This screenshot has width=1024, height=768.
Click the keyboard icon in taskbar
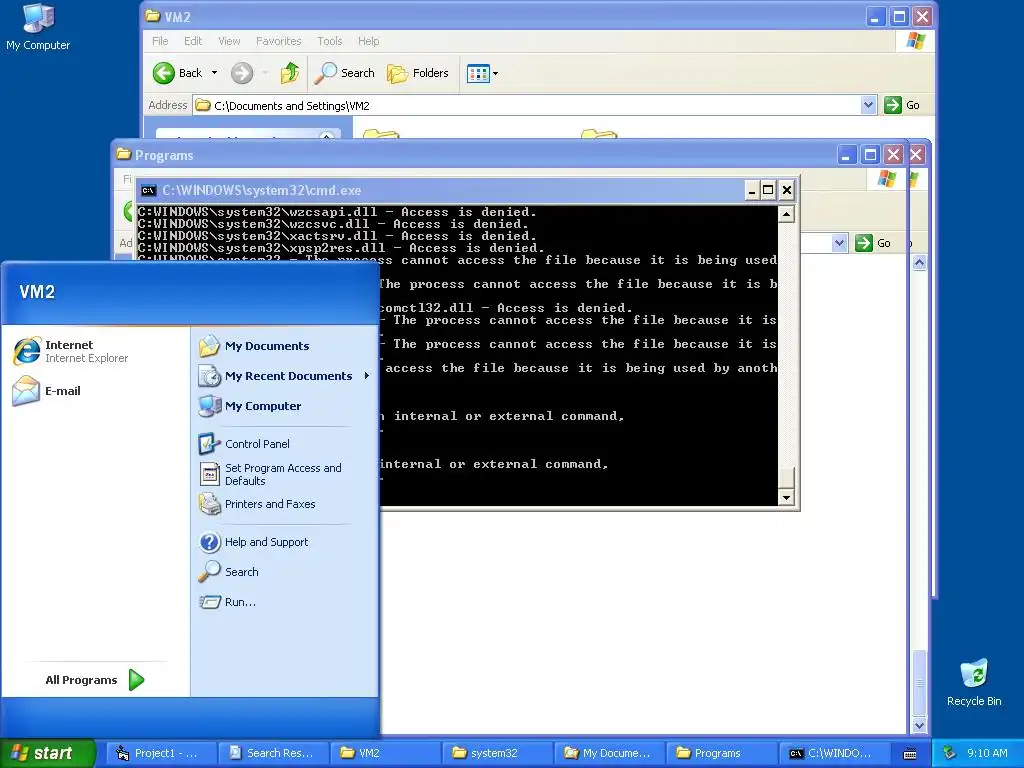(910, 754)
